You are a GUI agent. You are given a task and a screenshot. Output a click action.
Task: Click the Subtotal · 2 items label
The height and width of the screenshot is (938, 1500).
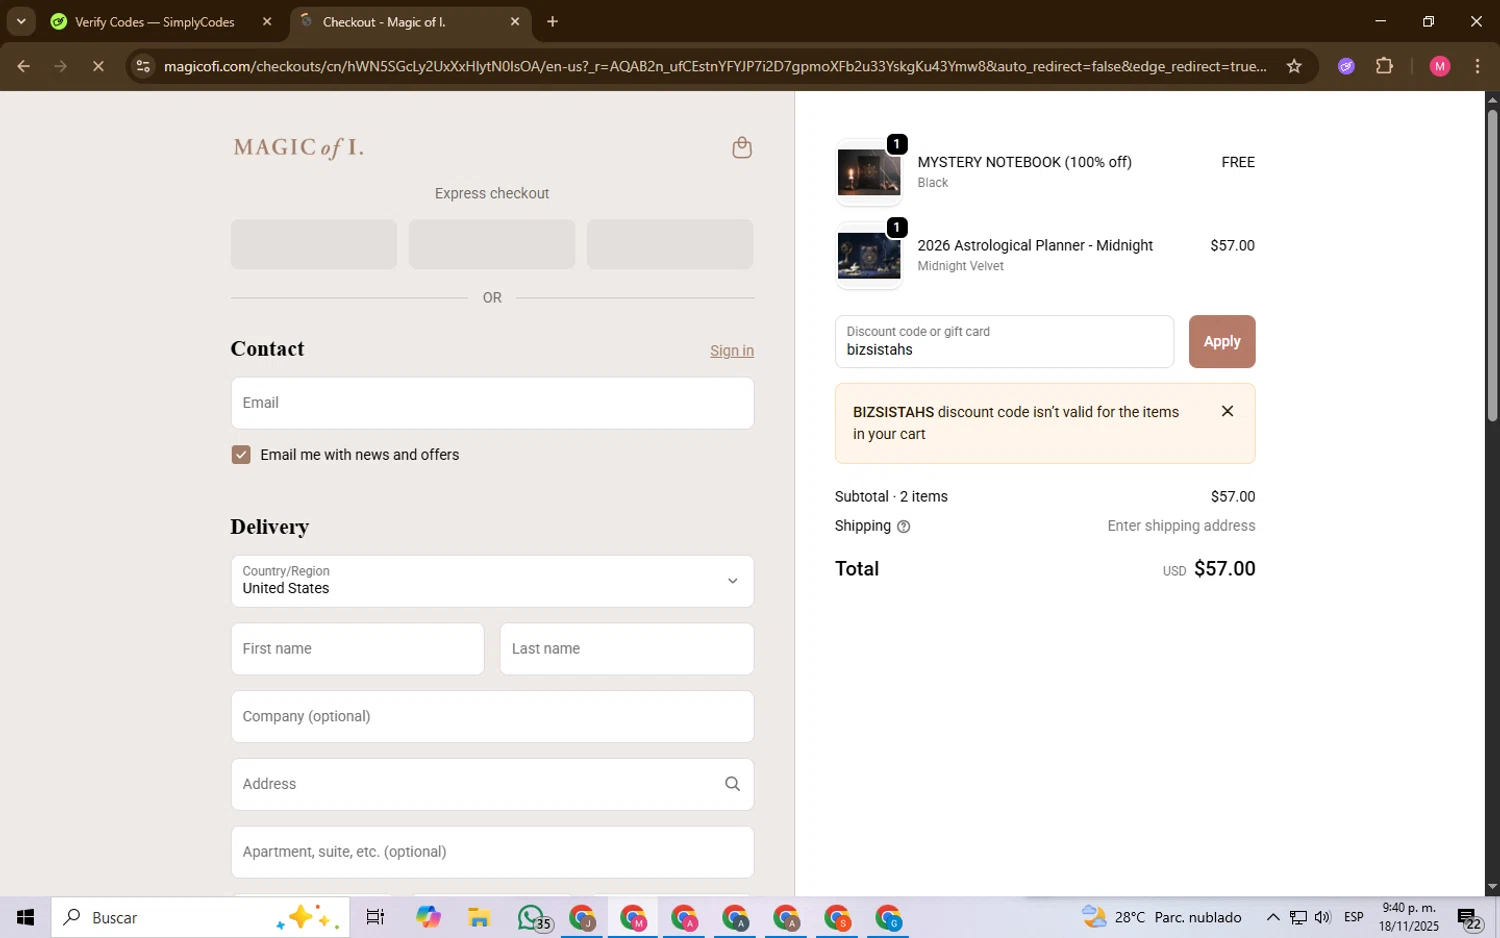(891, 497)
